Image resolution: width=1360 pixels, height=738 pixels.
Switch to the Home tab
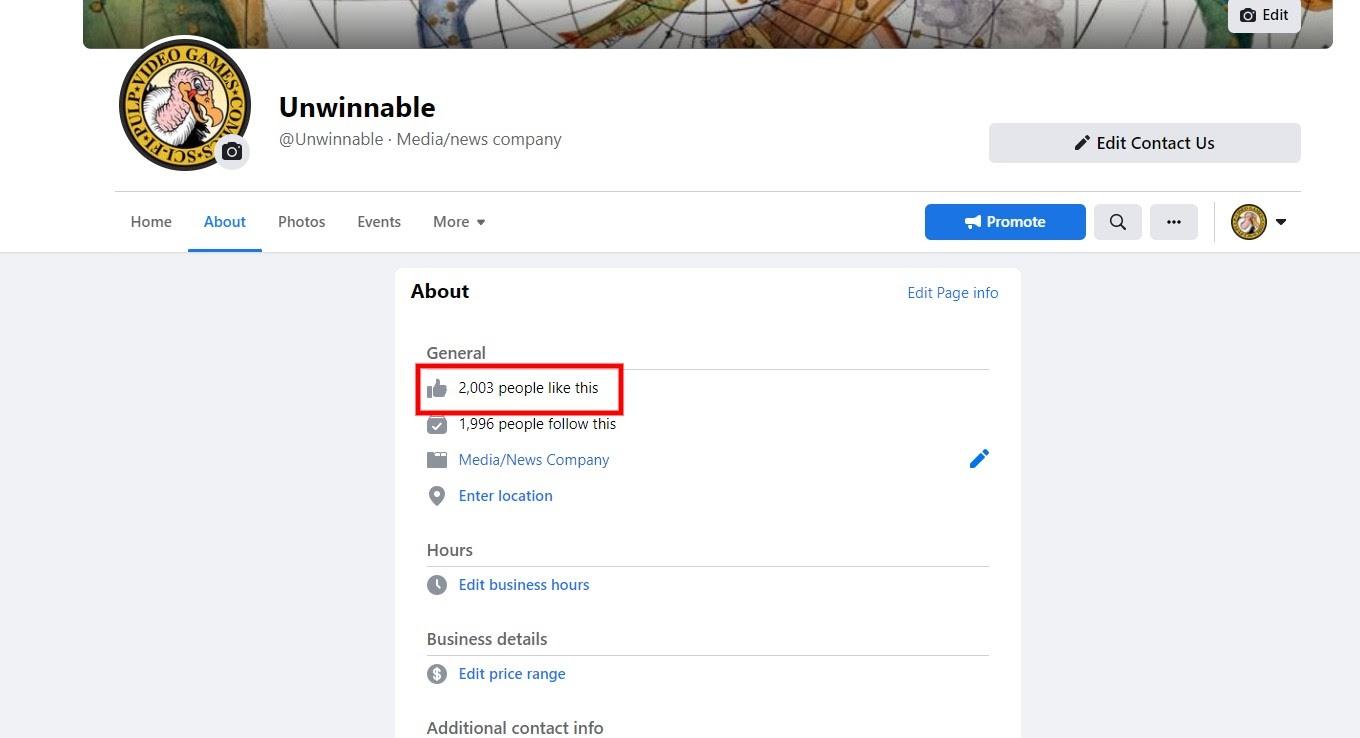(151, 222)
